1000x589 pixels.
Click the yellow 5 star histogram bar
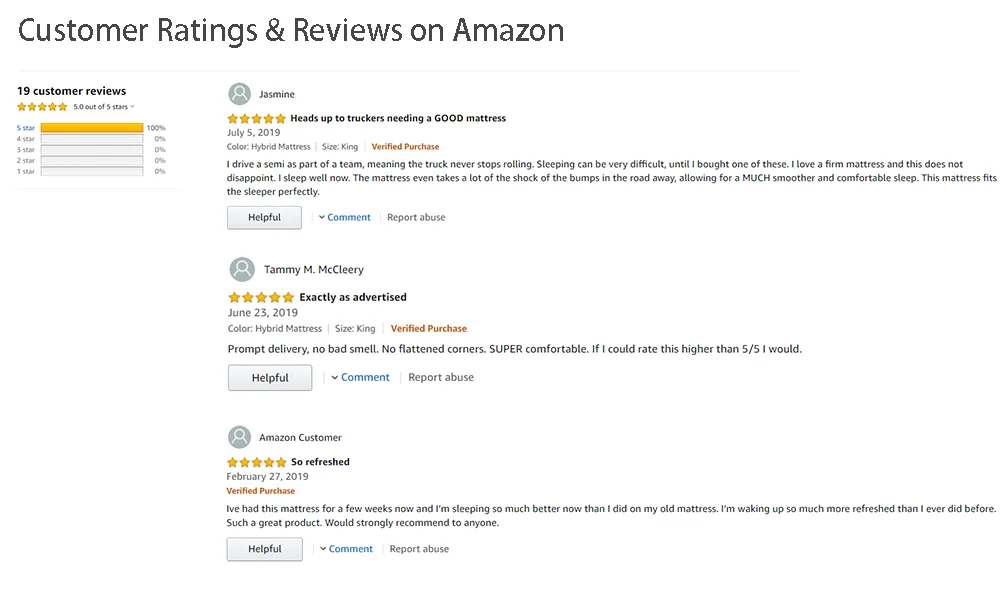pos(92,128)
